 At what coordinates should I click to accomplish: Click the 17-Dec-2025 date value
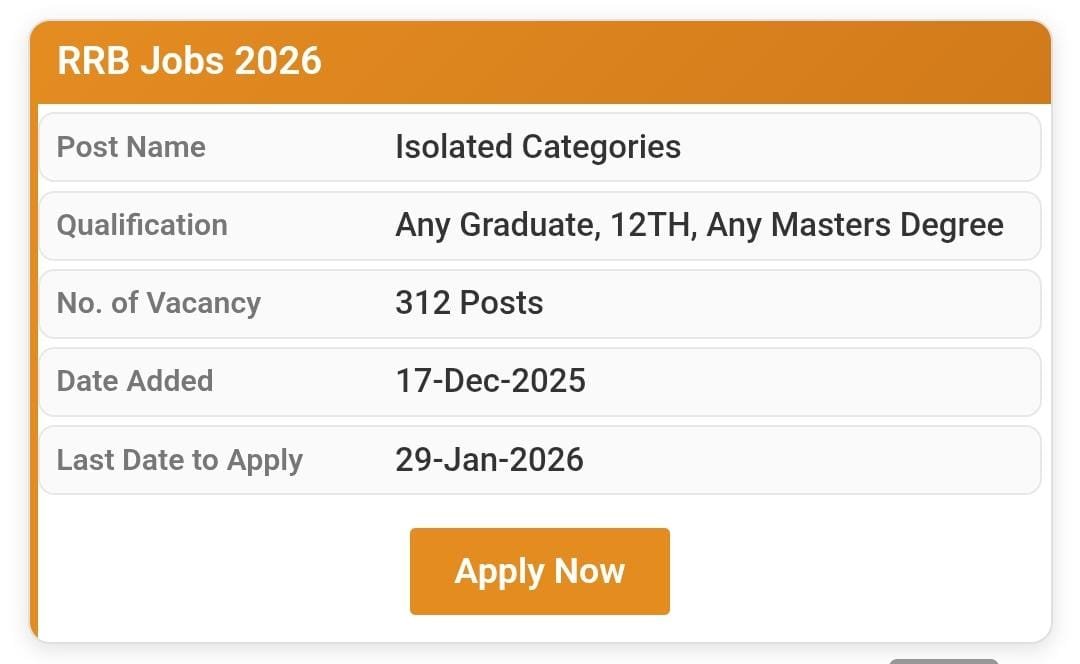(490, 381)
